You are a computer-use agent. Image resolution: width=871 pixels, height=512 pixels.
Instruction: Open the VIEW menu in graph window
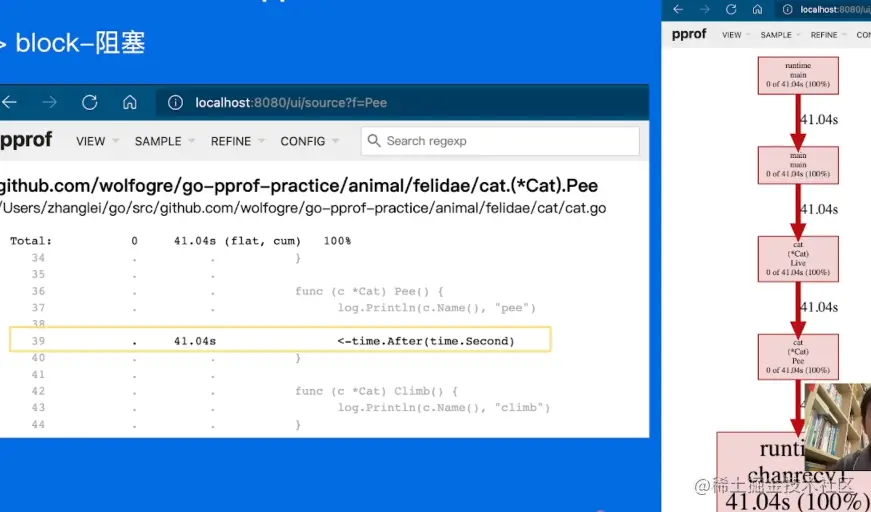[x=735, y=34]
